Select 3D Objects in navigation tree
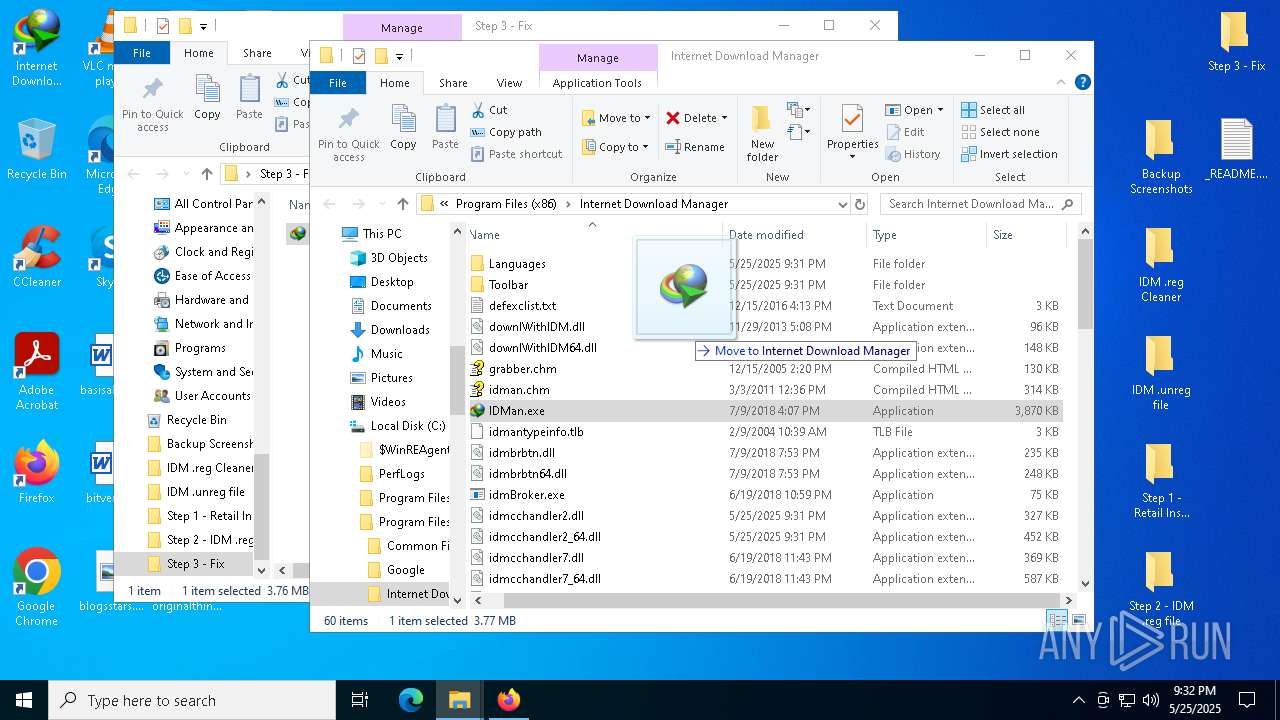 tap(398, 258)
